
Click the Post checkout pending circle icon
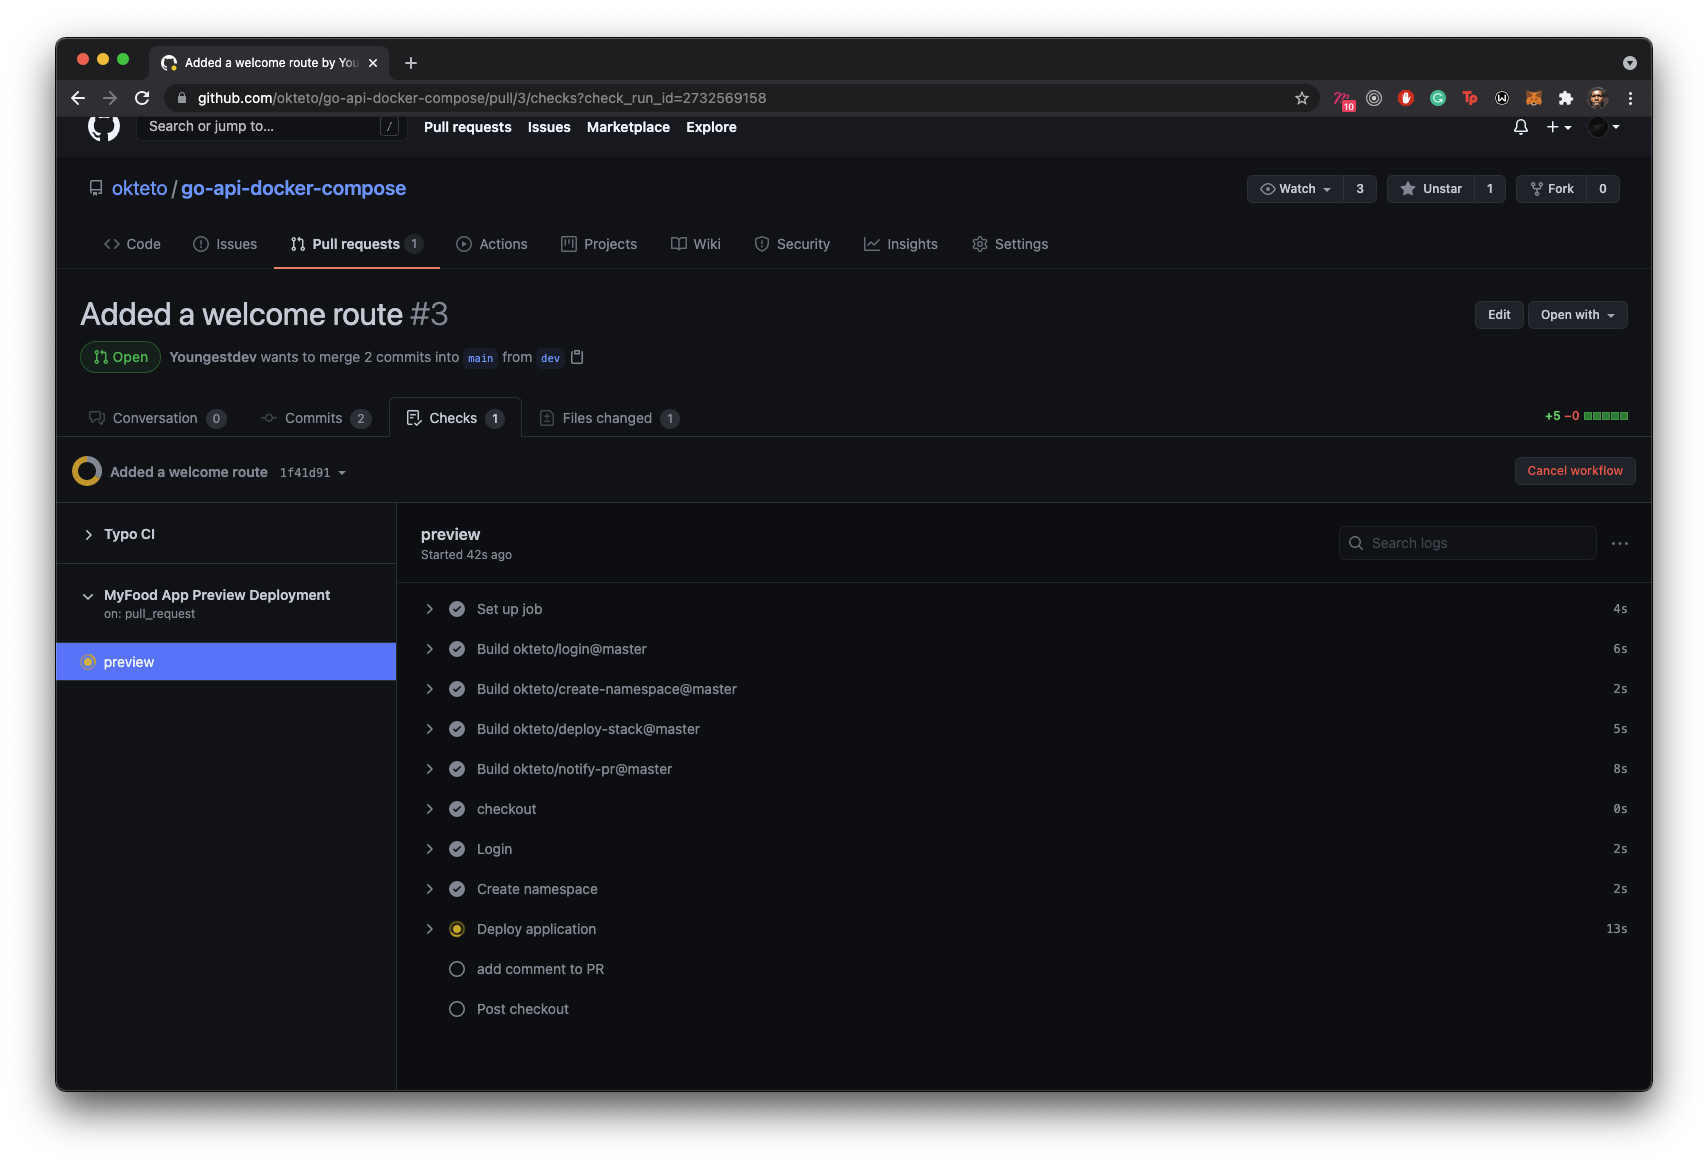click(457, 1009)
